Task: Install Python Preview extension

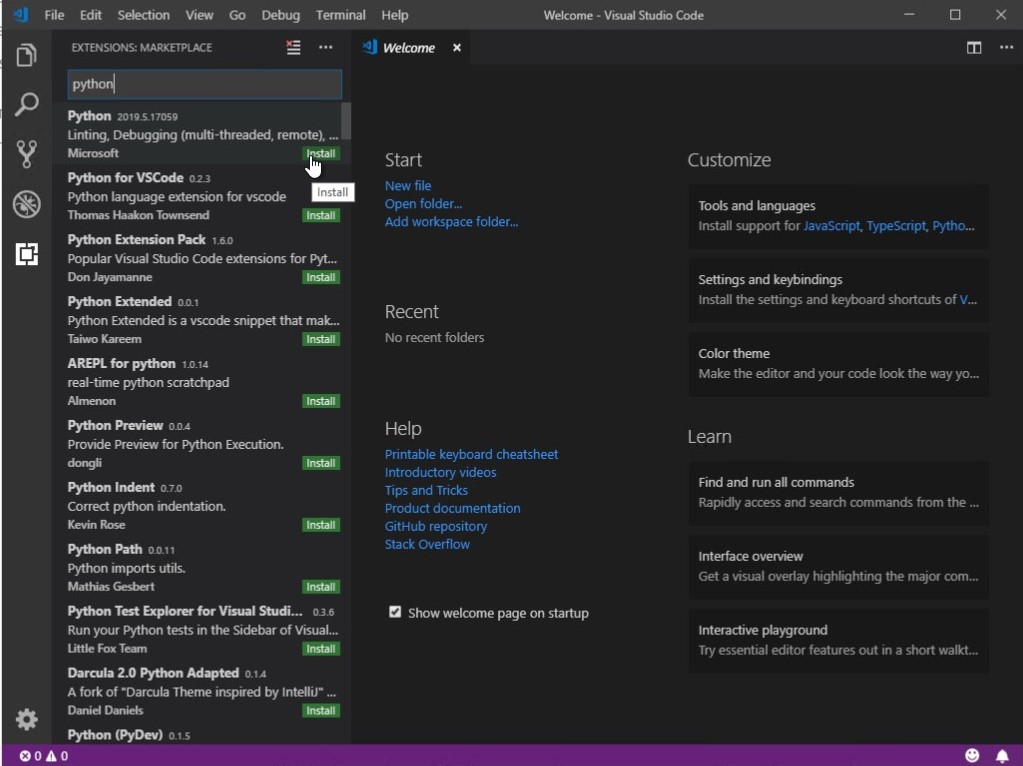Action: tap(321, 463)
